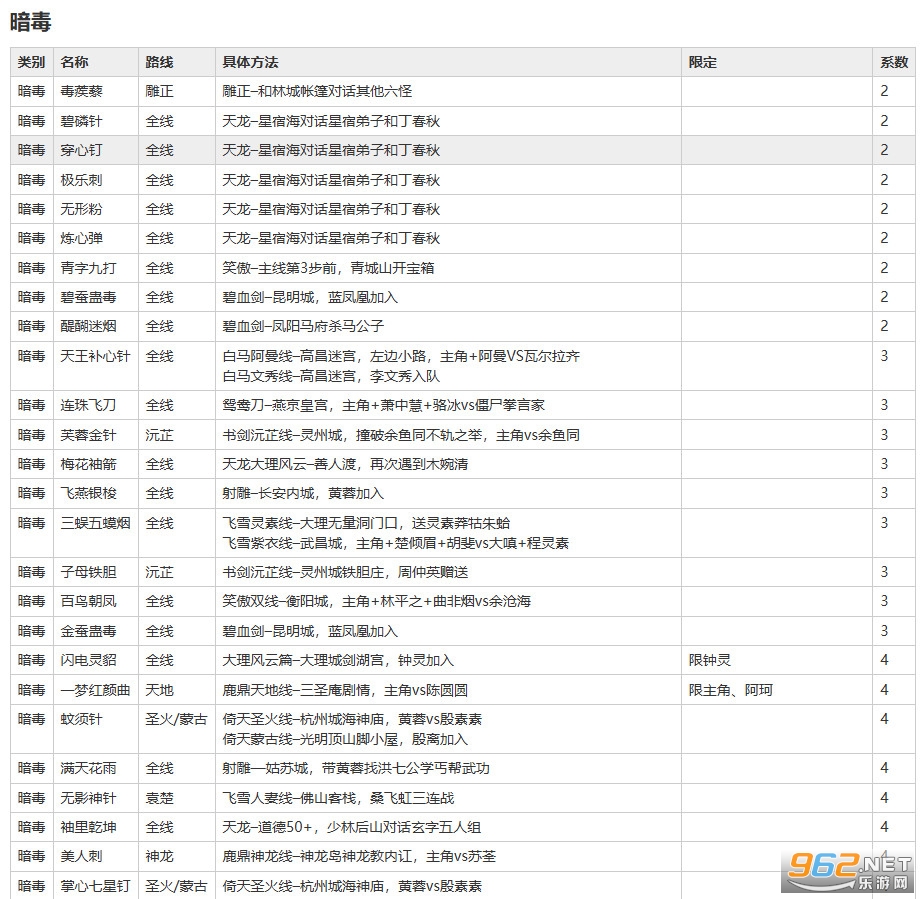
Task: Click 碧血剑-凤阳马府杀马公子 method text
Action: tap(303, 326)
